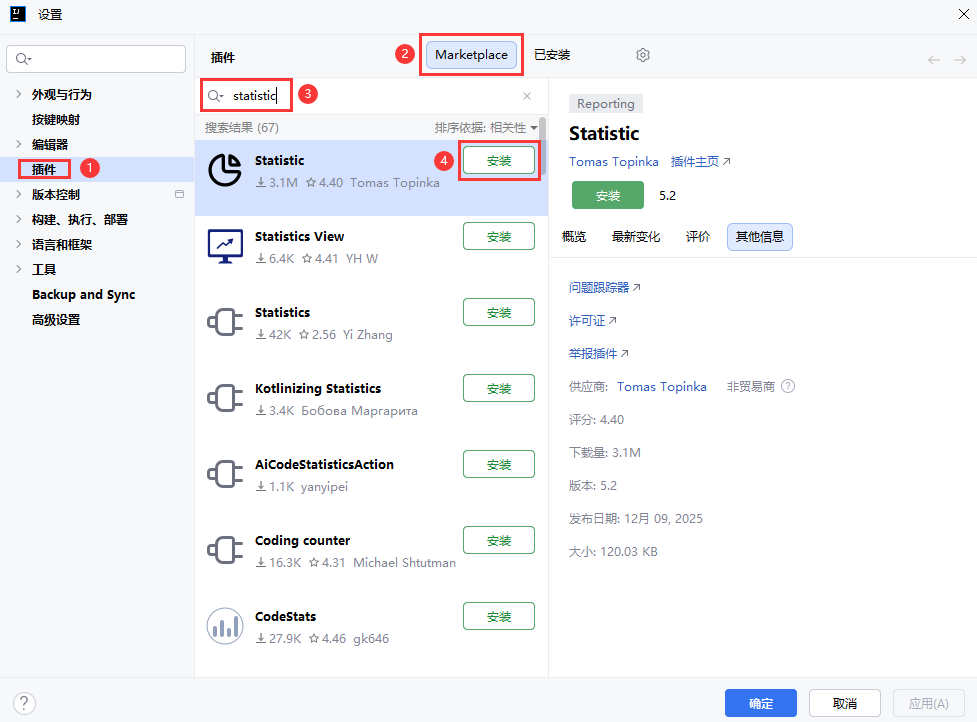Open the 举报插件 link
The width and height of the screenshot is (977, 722).
tap(598, 354)
